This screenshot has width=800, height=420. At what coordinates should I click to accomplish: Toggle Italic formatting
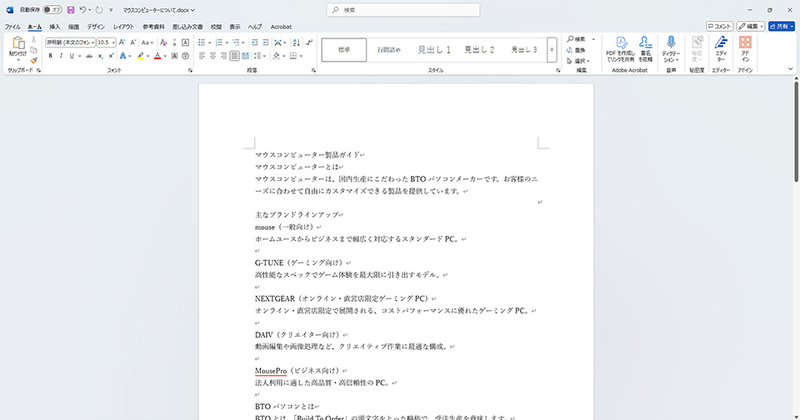pyautogui.click(x=61, y=56)
